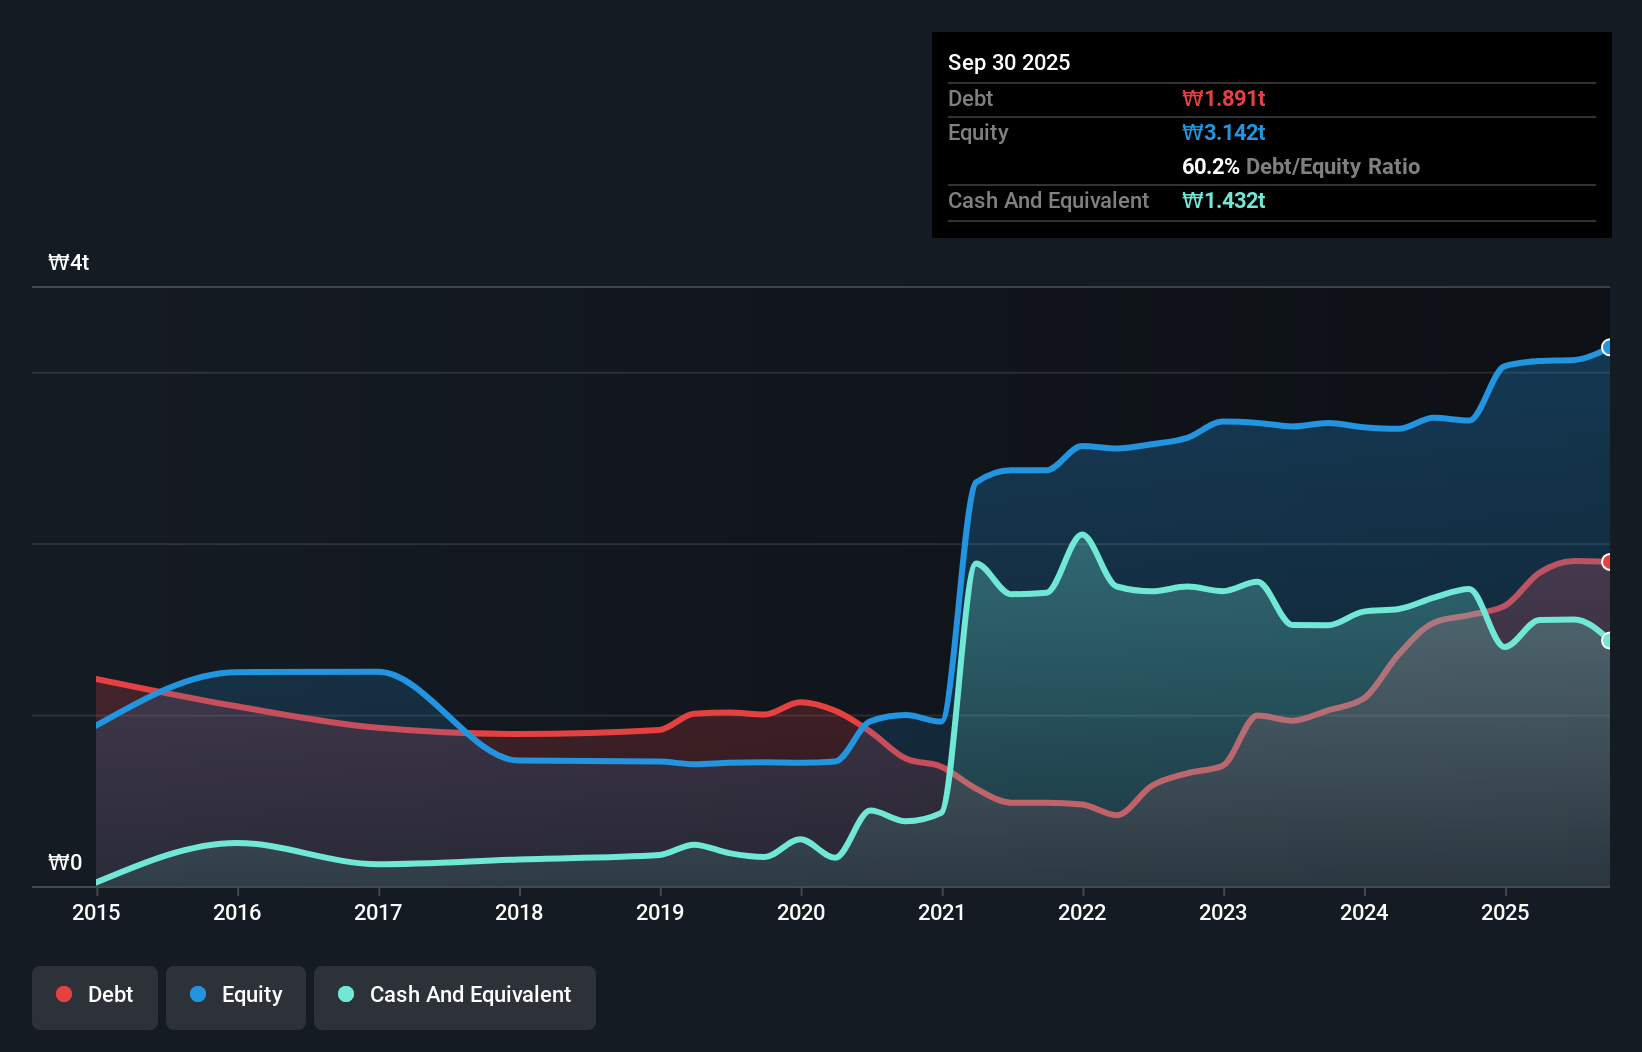Click the 2021 year label on the axis

point(941,913)
